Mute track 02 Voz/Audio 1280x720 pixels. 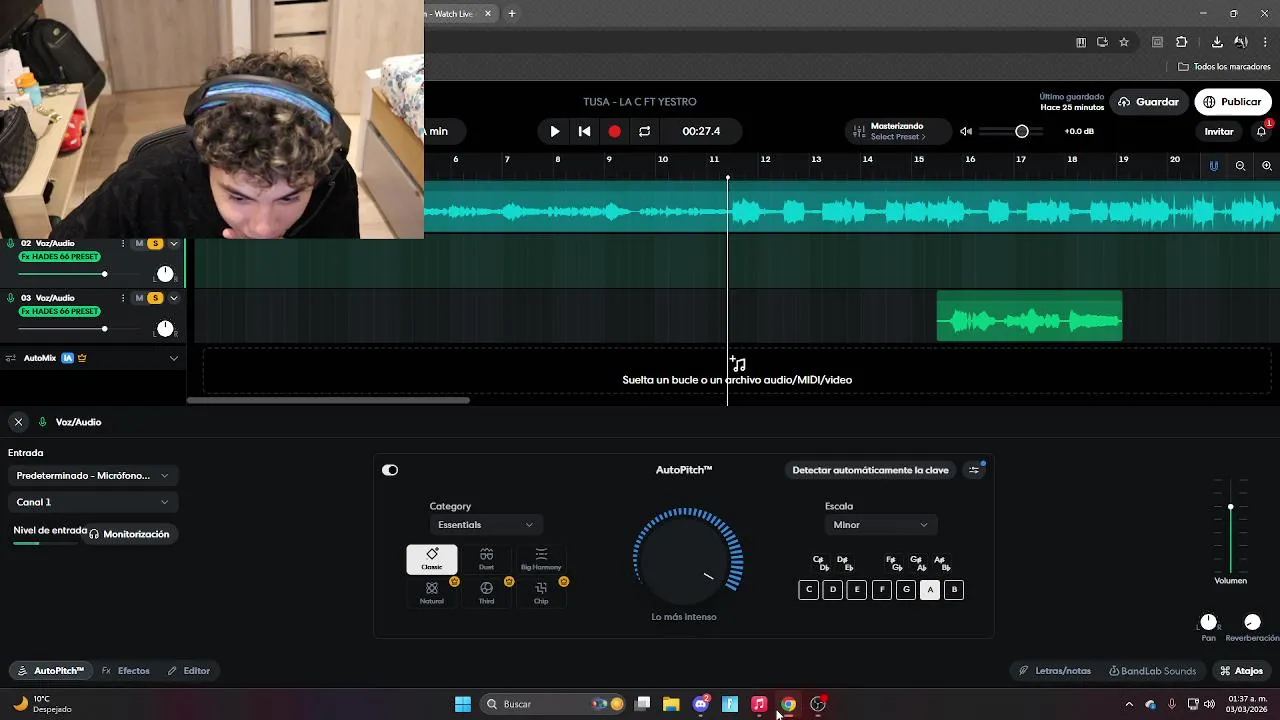(139, 243)
